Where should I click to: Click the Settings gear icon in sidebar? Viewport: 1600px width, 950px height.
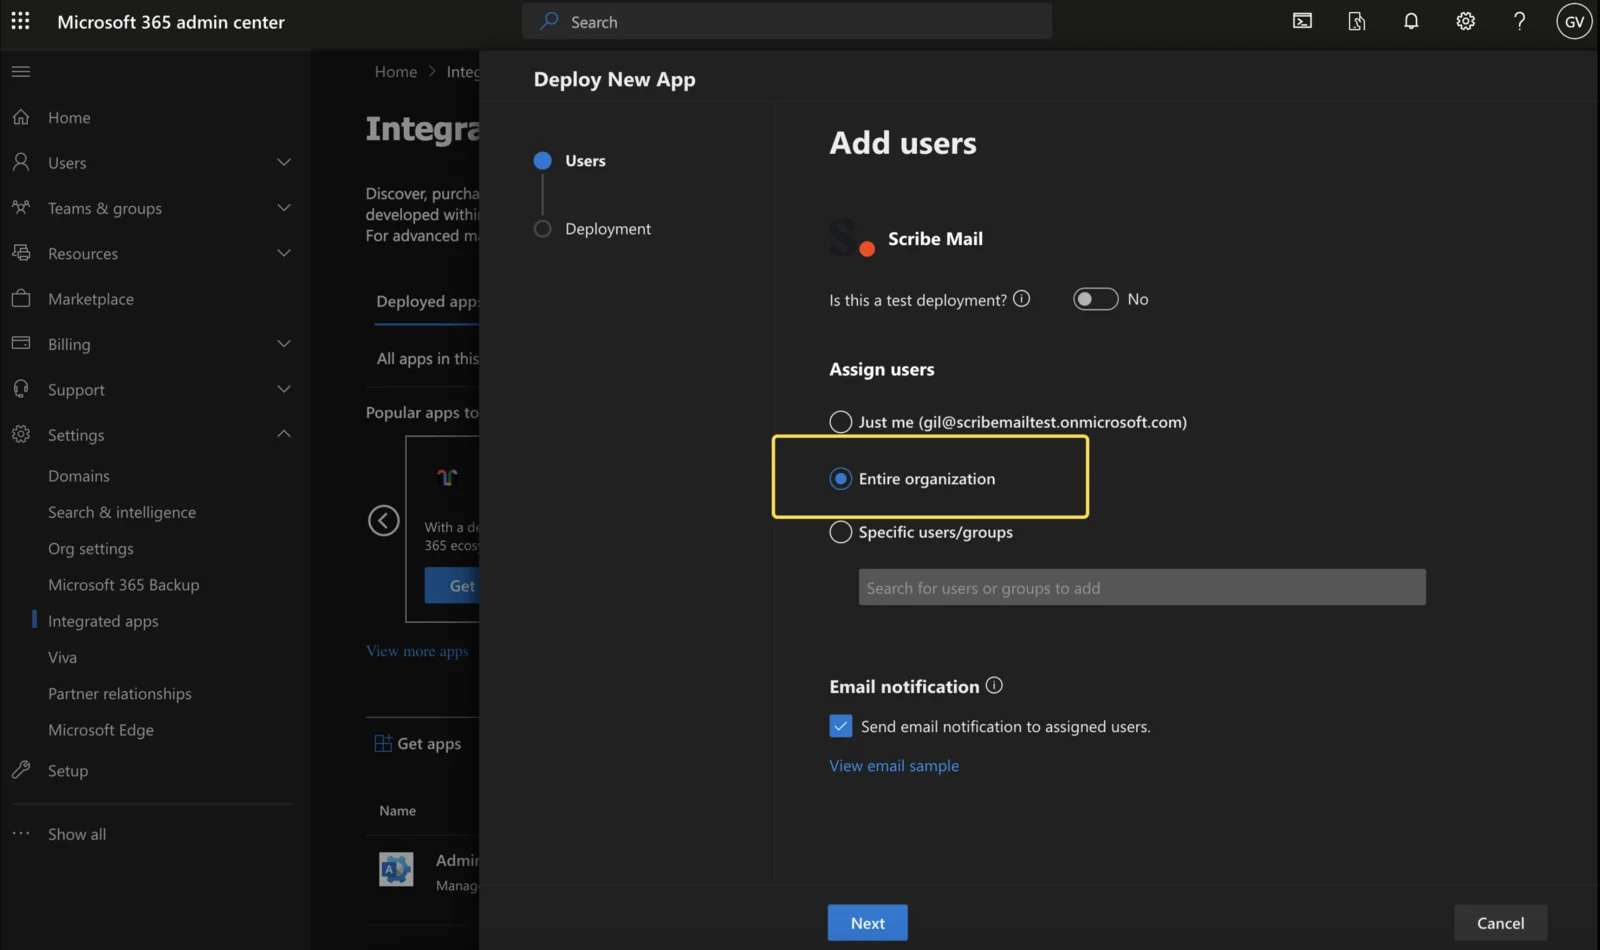pos(21,434)
